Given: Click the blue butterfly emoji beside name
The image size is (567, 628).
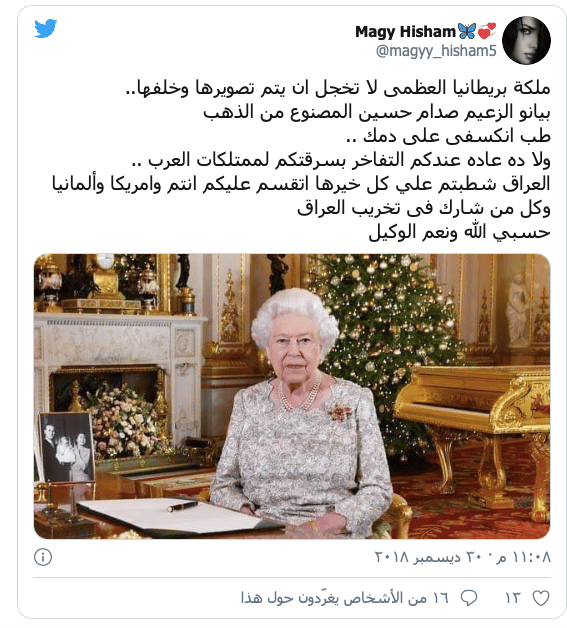Looking at the screenshot, I should 467,31.
